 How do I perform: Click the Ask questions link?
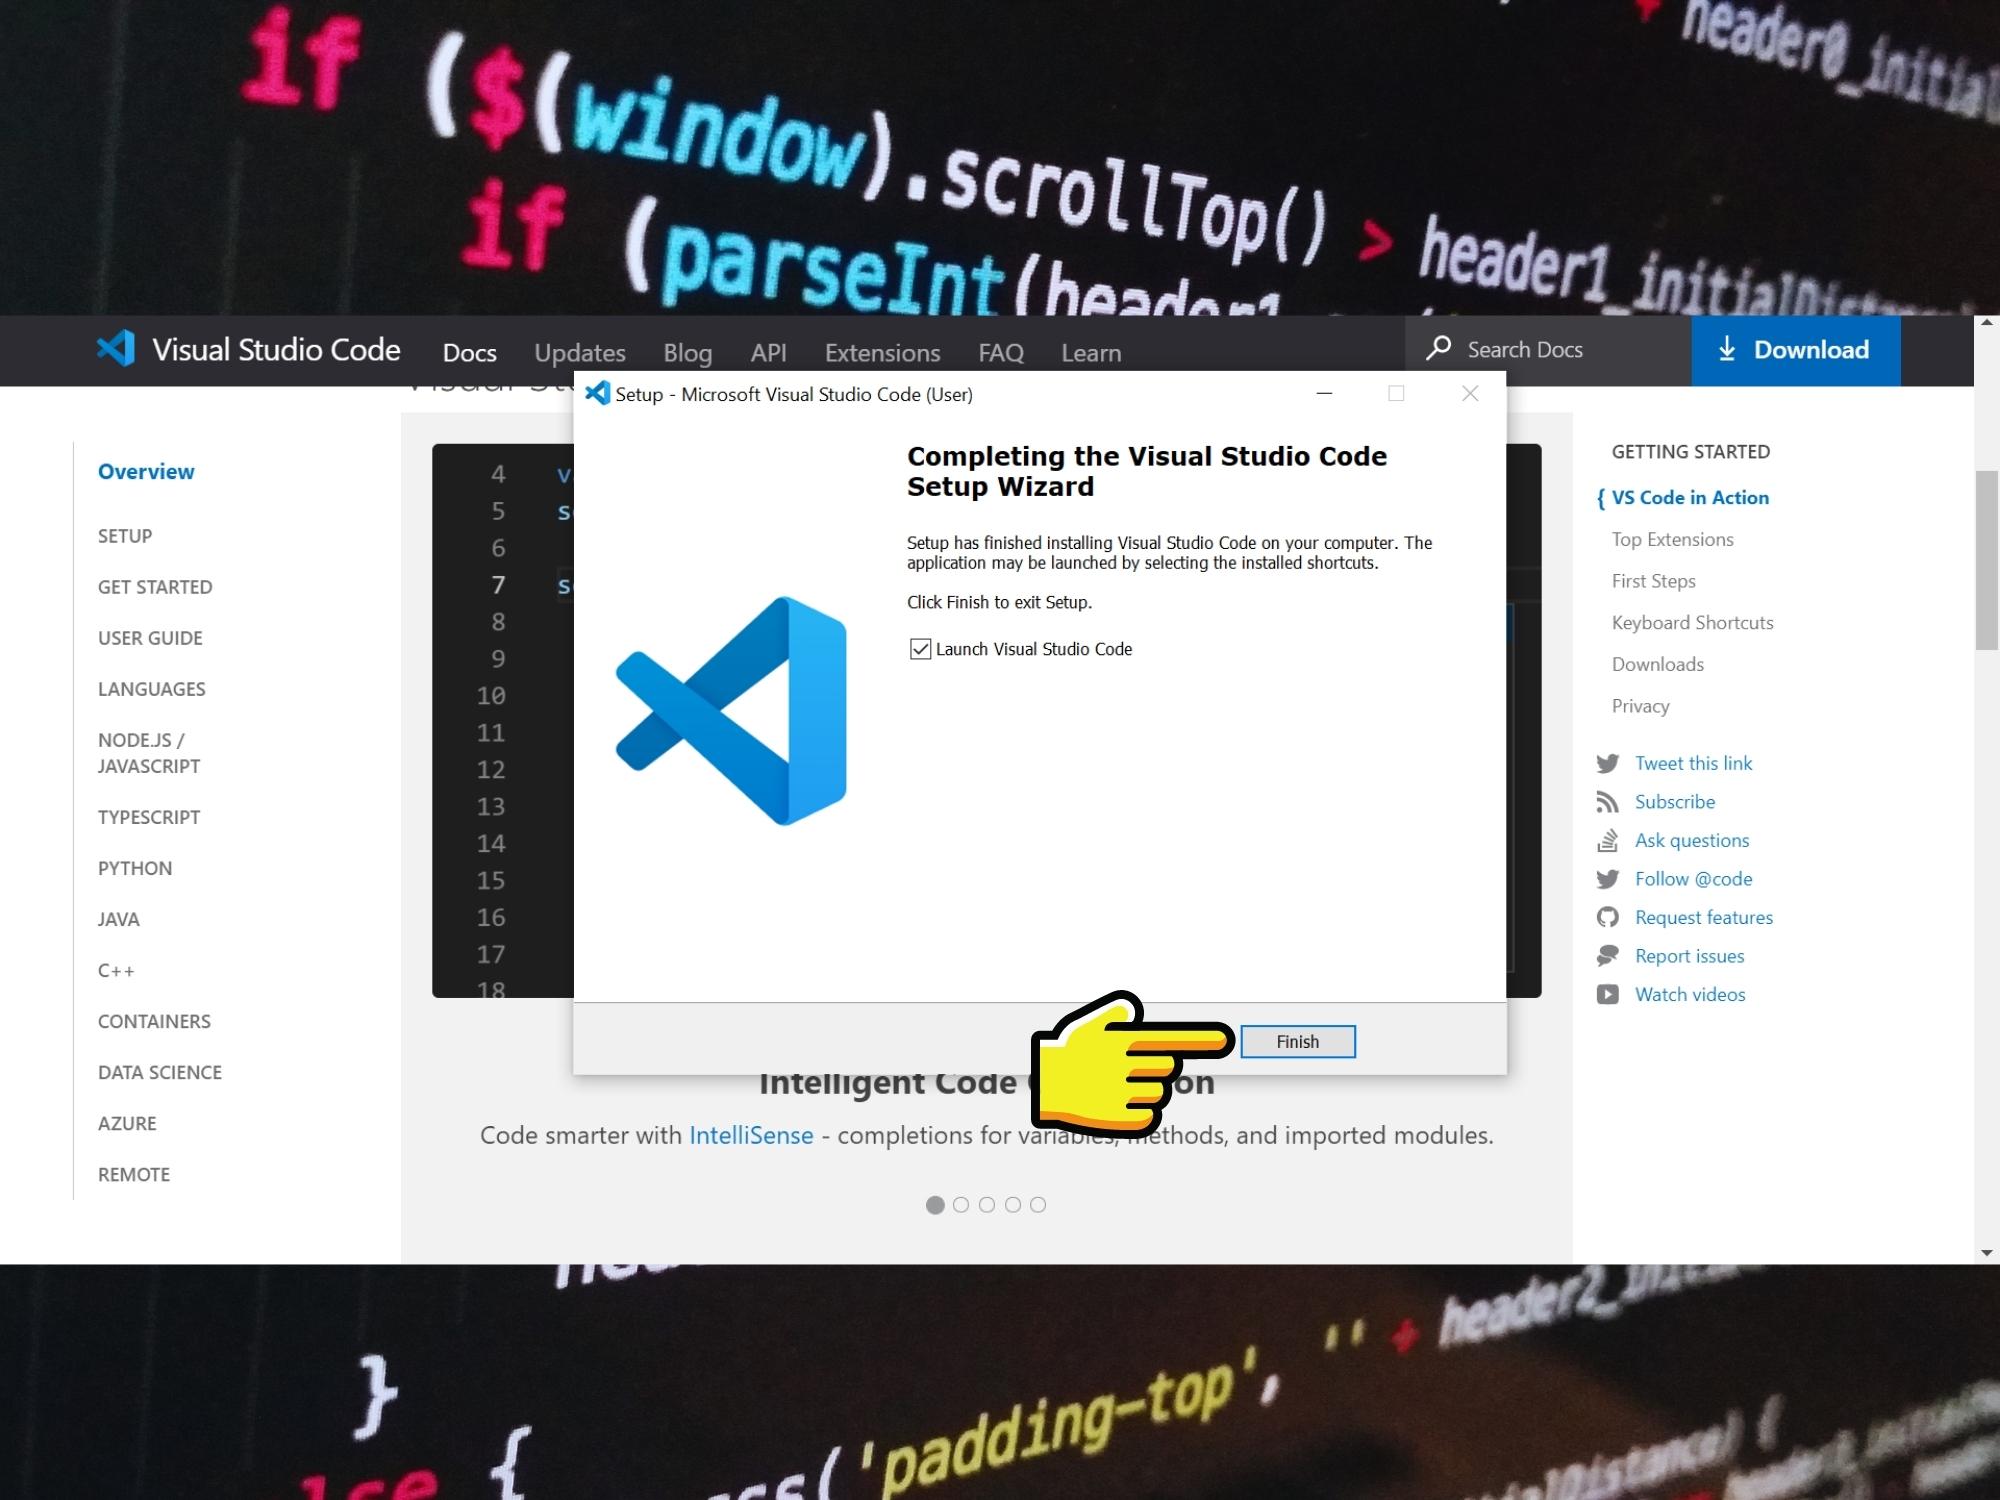coord(1692,840)
